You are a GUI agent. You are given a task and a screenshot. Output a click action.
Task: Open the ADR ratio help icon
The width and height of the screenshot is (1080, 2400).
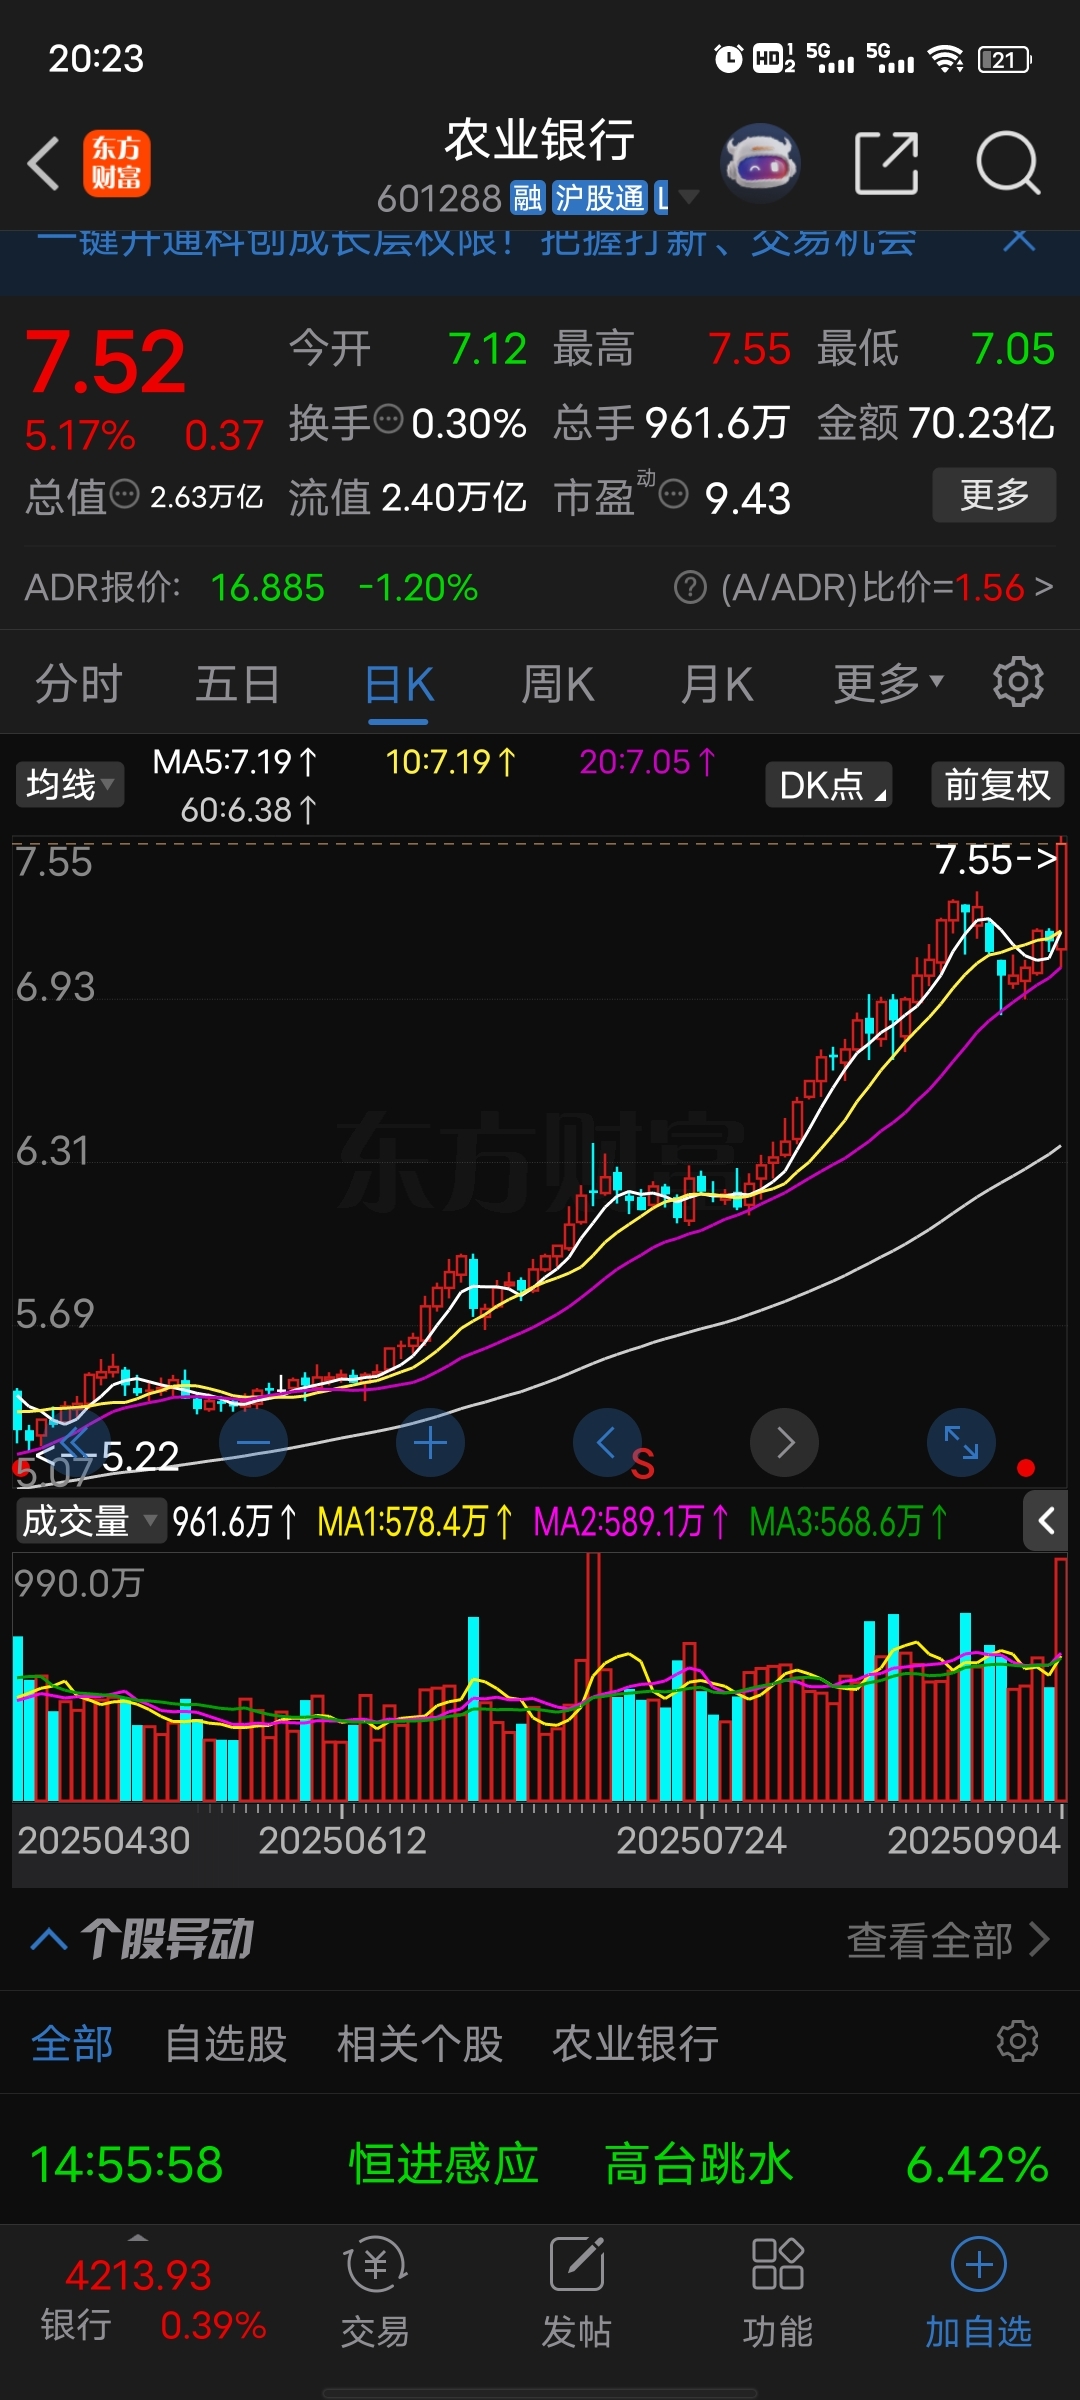click(x=690, y=588)
